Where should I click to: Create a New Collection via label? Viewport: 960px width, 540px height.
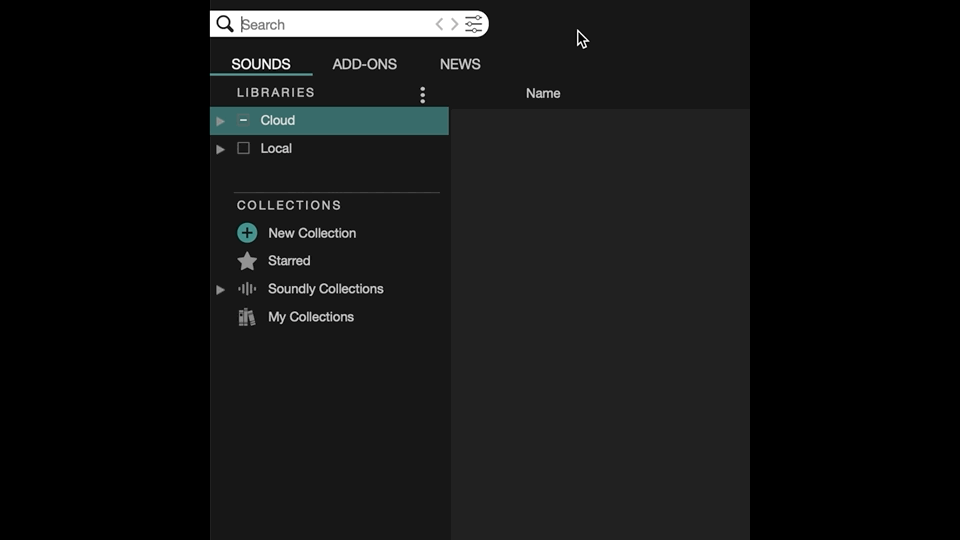click(x=312, y=233)
